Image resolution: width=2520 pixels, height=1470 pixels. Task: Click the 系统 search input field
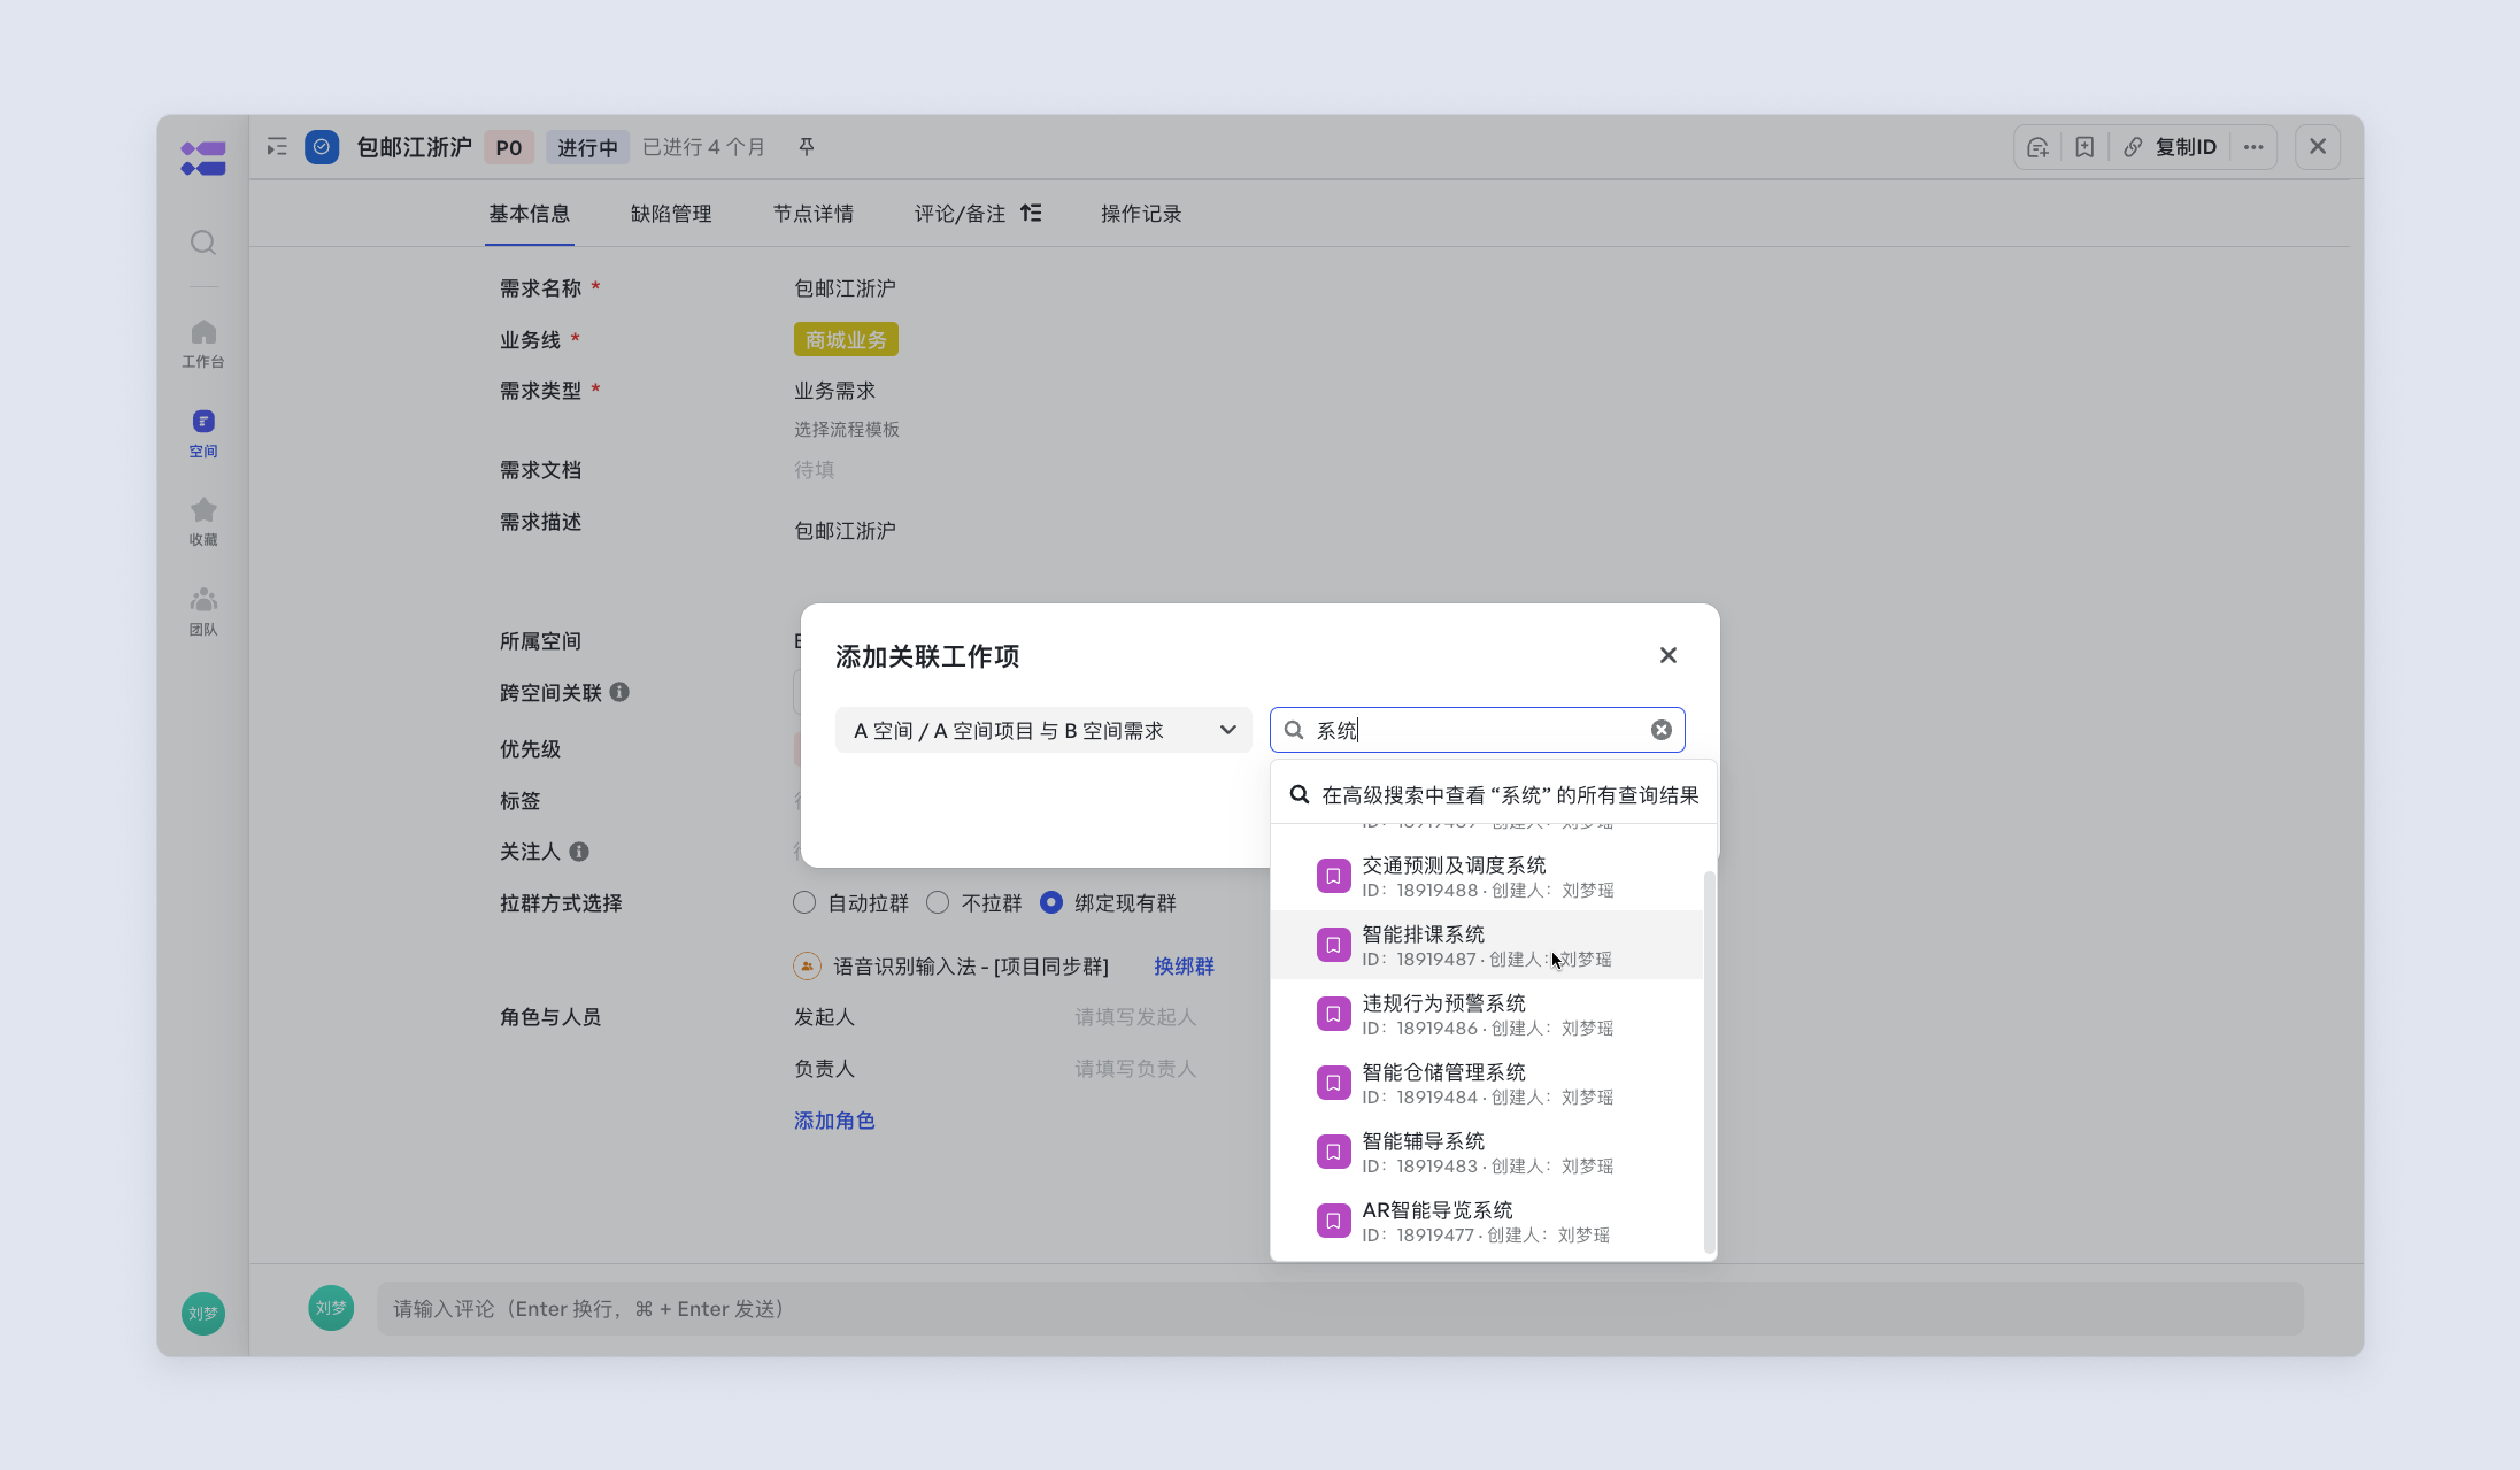[x=1478, y=730]
